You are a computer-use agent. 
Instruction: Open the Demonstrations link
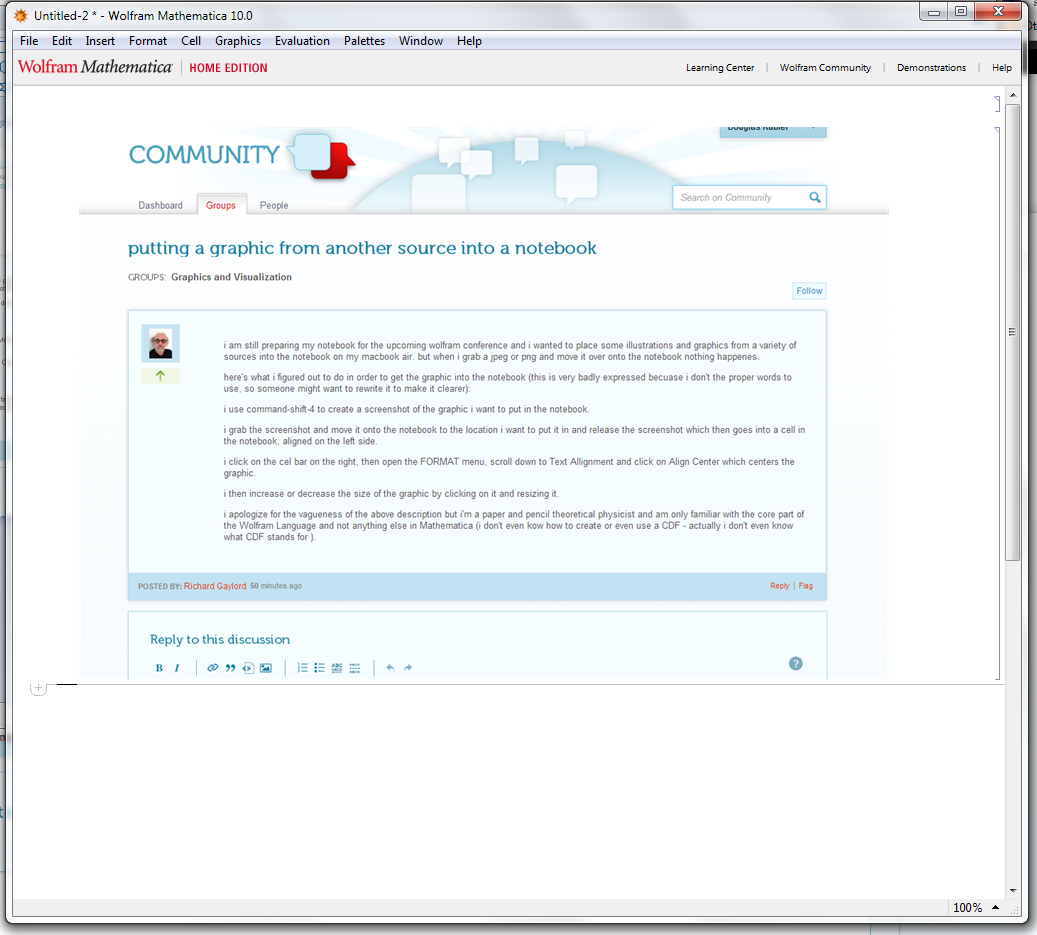931,67
